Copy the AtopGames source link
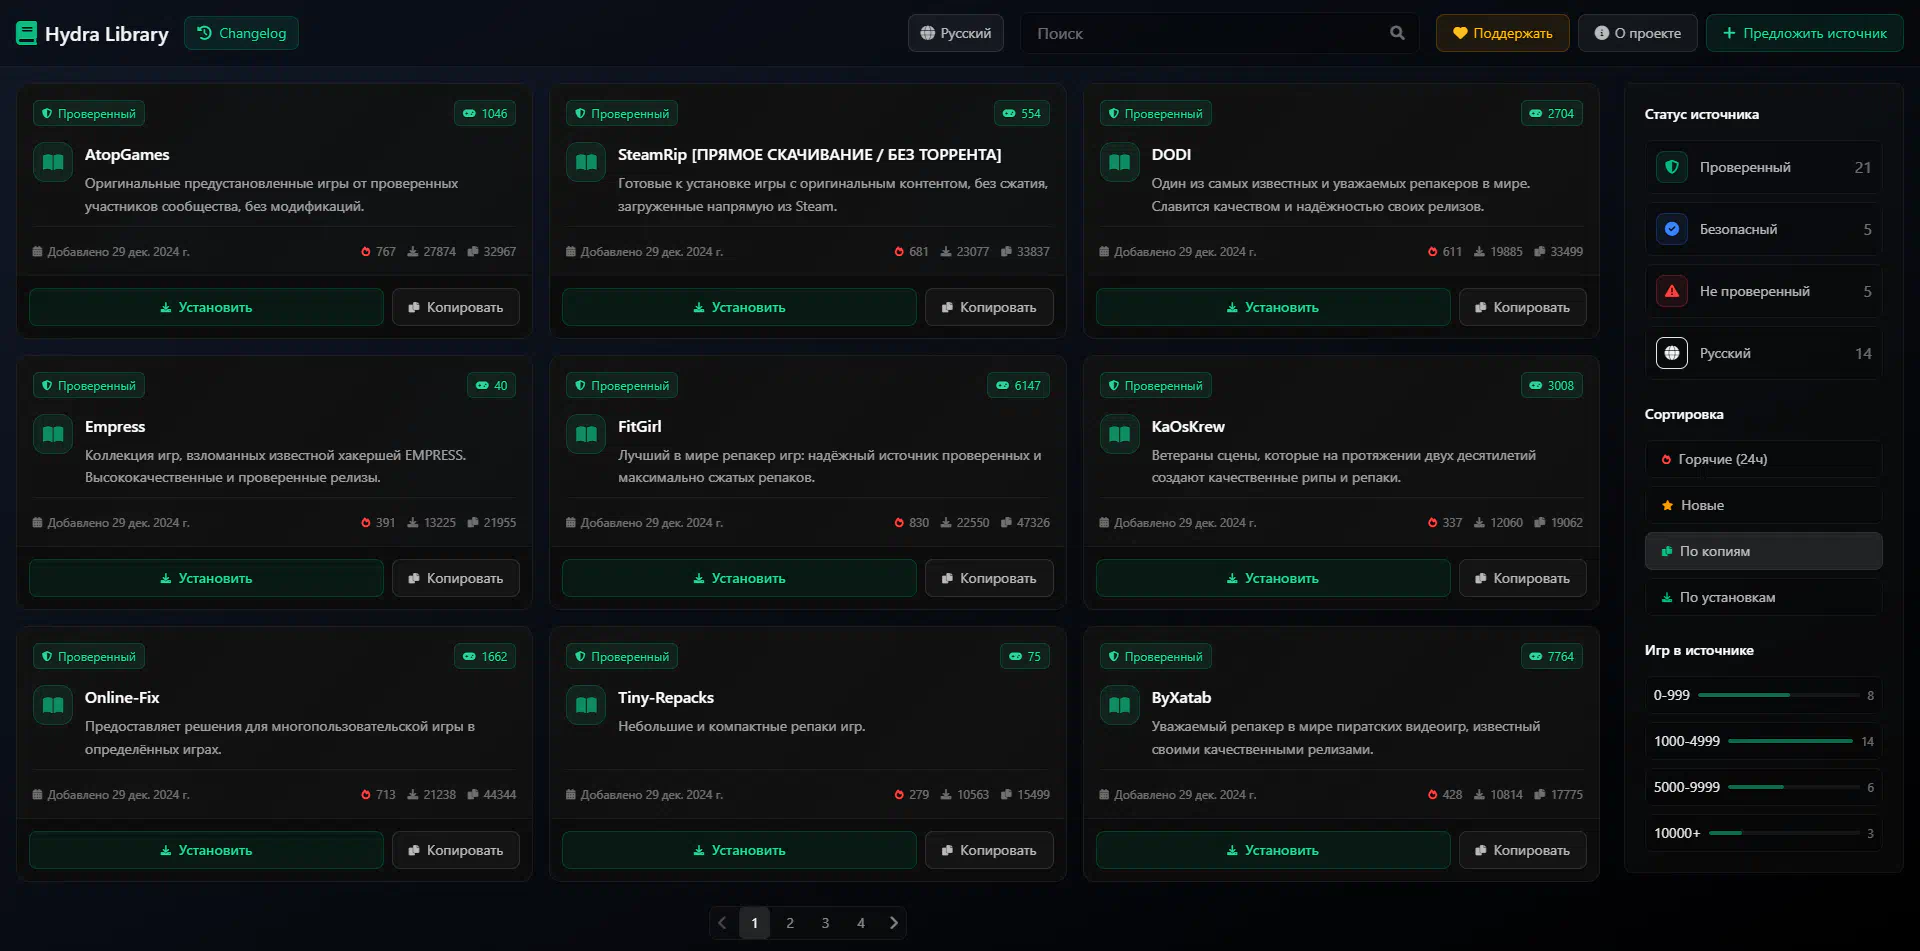Screen dimensions: 1920x951 coord(455,307)
